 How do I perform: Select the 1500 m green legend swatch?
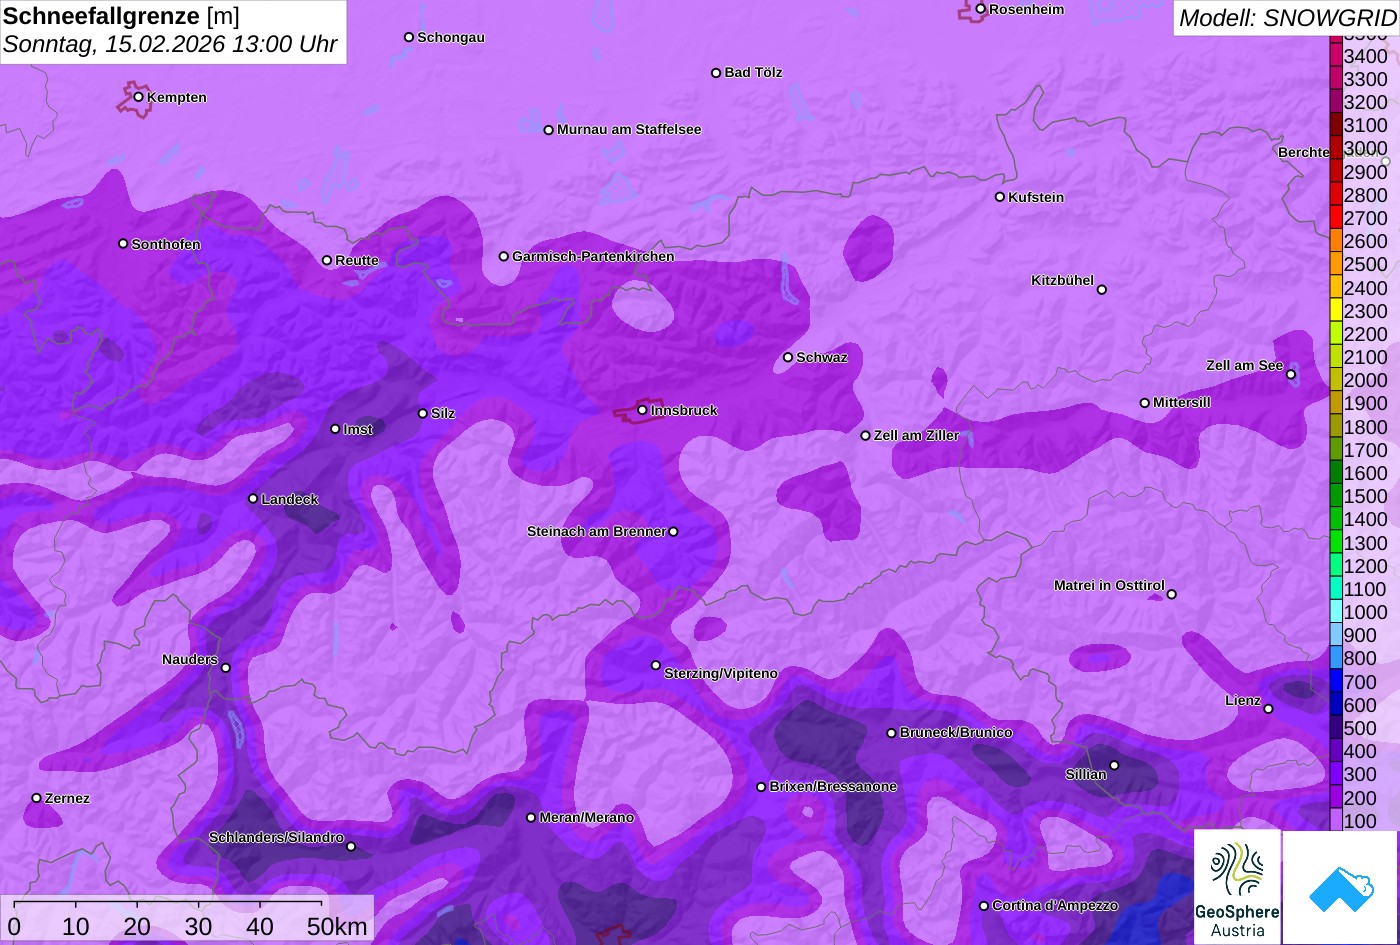coord(1335,496)
